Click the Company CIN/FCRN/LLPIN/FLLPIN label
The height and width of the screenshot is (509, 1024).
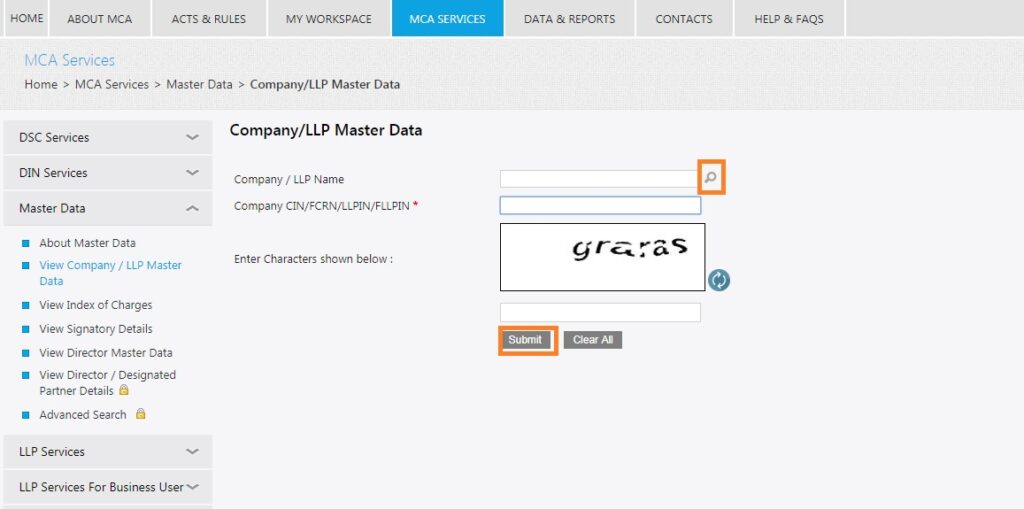pos(322,206)
